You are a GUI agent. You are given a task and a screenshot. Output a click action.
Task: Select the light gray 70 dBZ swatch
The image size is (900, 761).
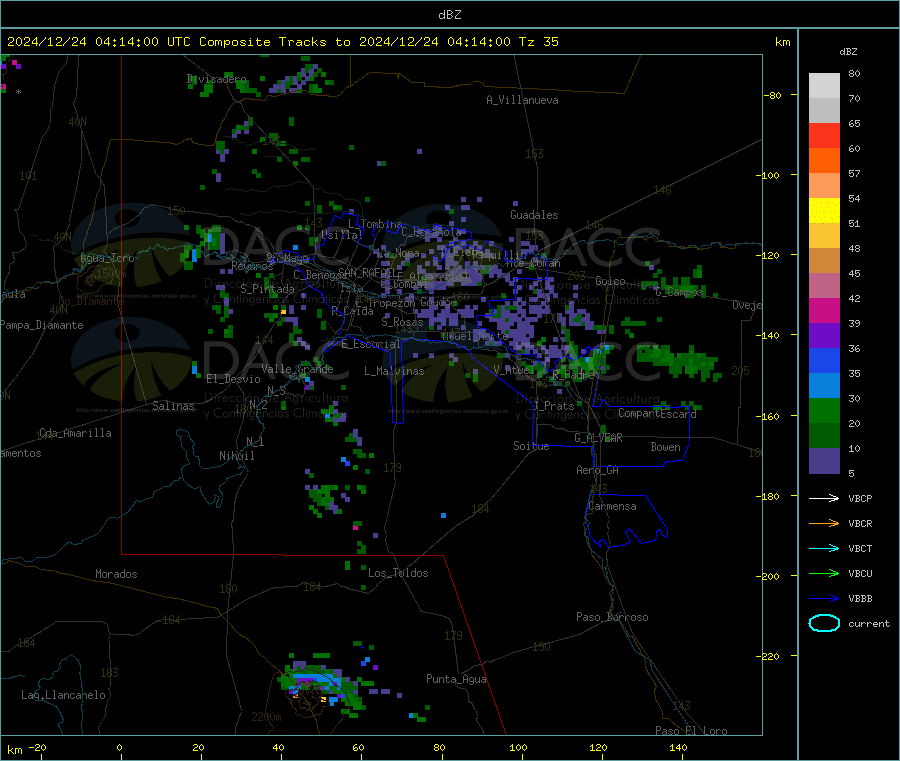[824, 86]
